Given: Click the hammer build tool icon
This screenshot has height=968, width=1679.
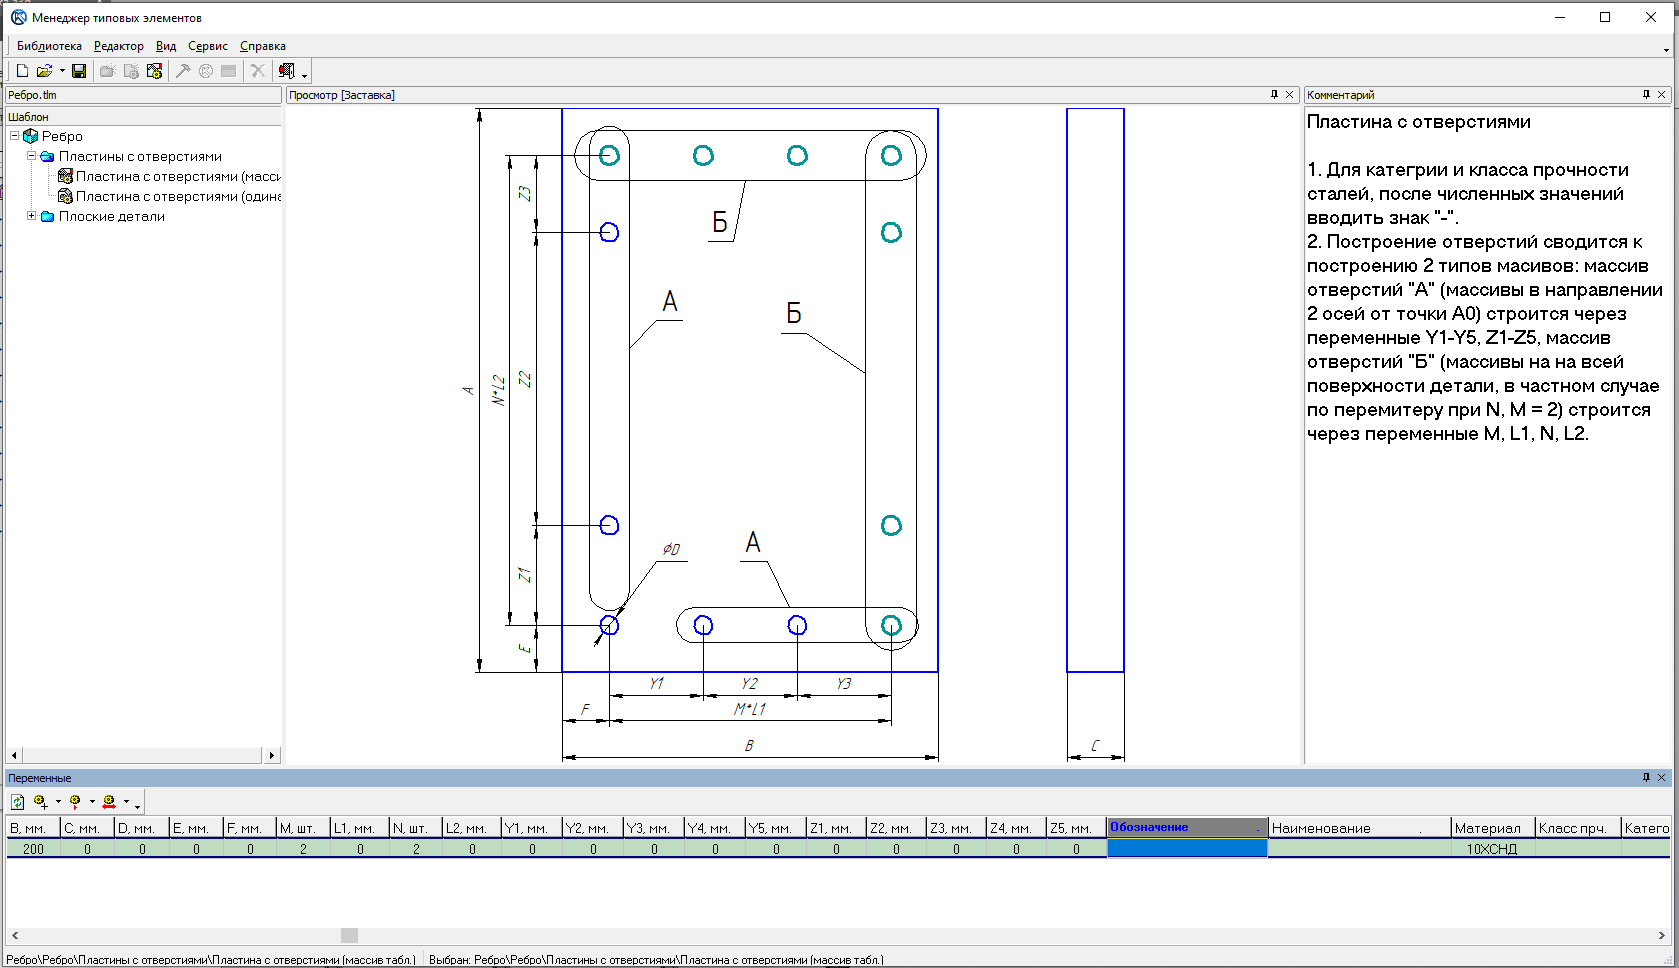Looking at the screenshot, I should click(x=183, y=71).
